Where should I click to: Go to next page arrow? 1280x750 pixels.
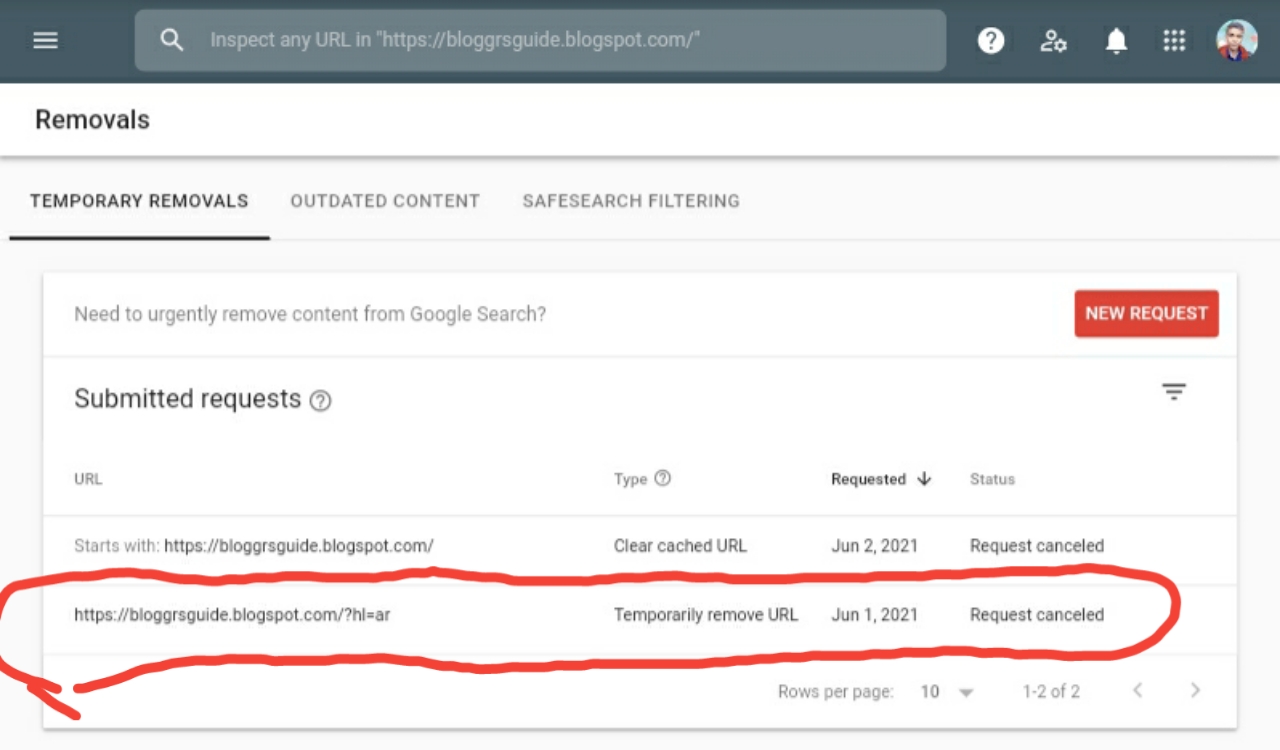click(1195, 691)
